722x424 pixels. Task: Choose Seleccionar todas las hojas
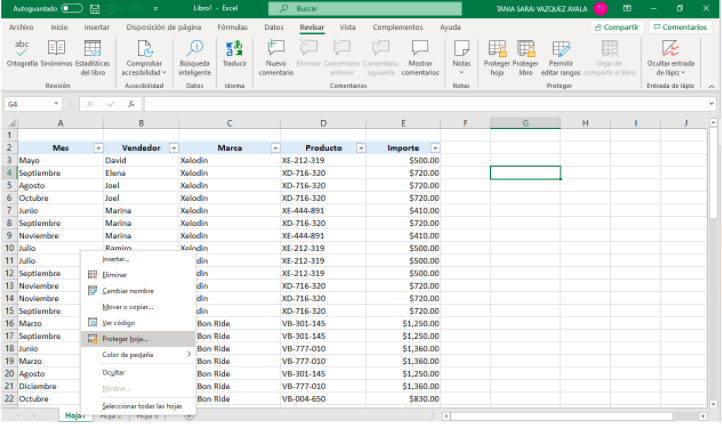pos(138,406)
